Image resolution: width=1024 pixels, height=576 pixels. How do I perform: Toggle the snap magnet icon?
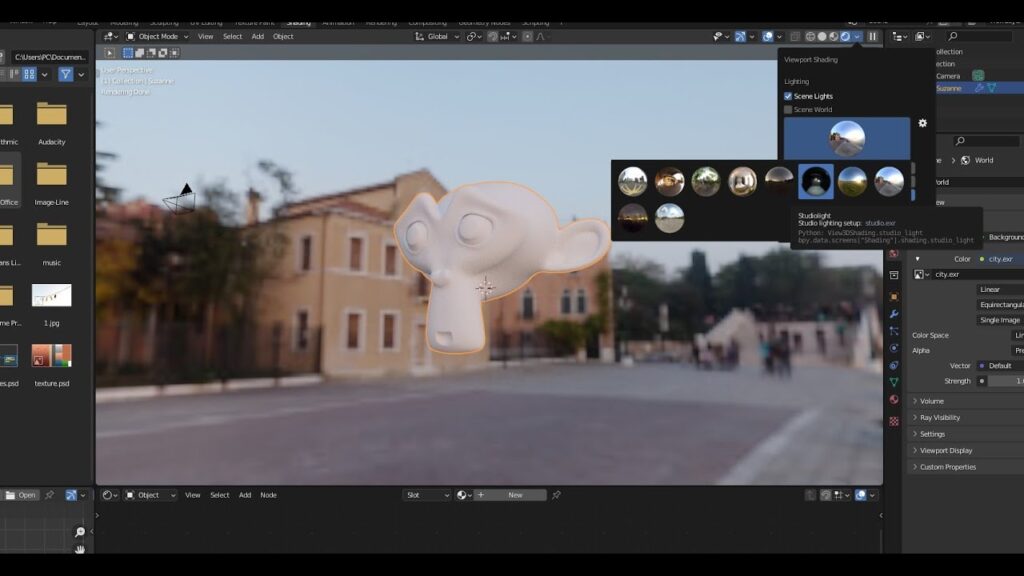pos(492,37)
